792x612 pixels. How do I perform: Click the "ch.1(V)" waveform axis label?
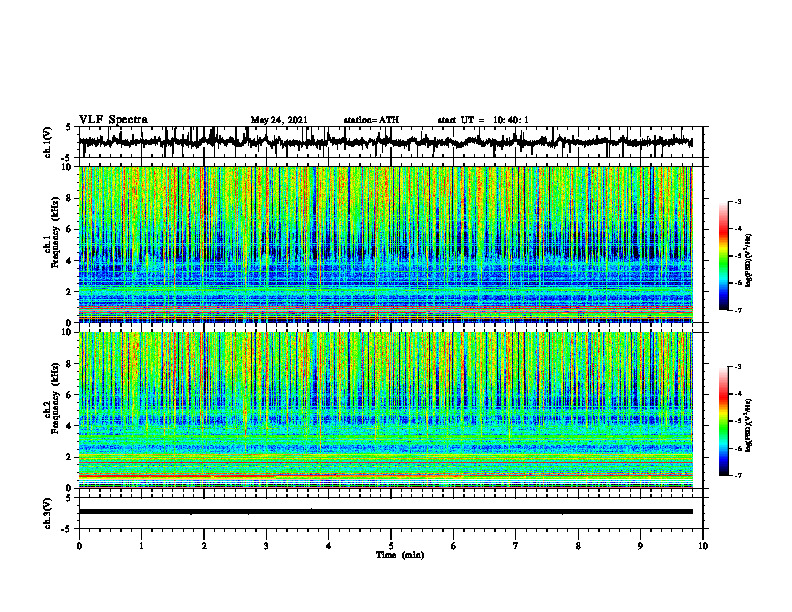[x=48, y=142]
